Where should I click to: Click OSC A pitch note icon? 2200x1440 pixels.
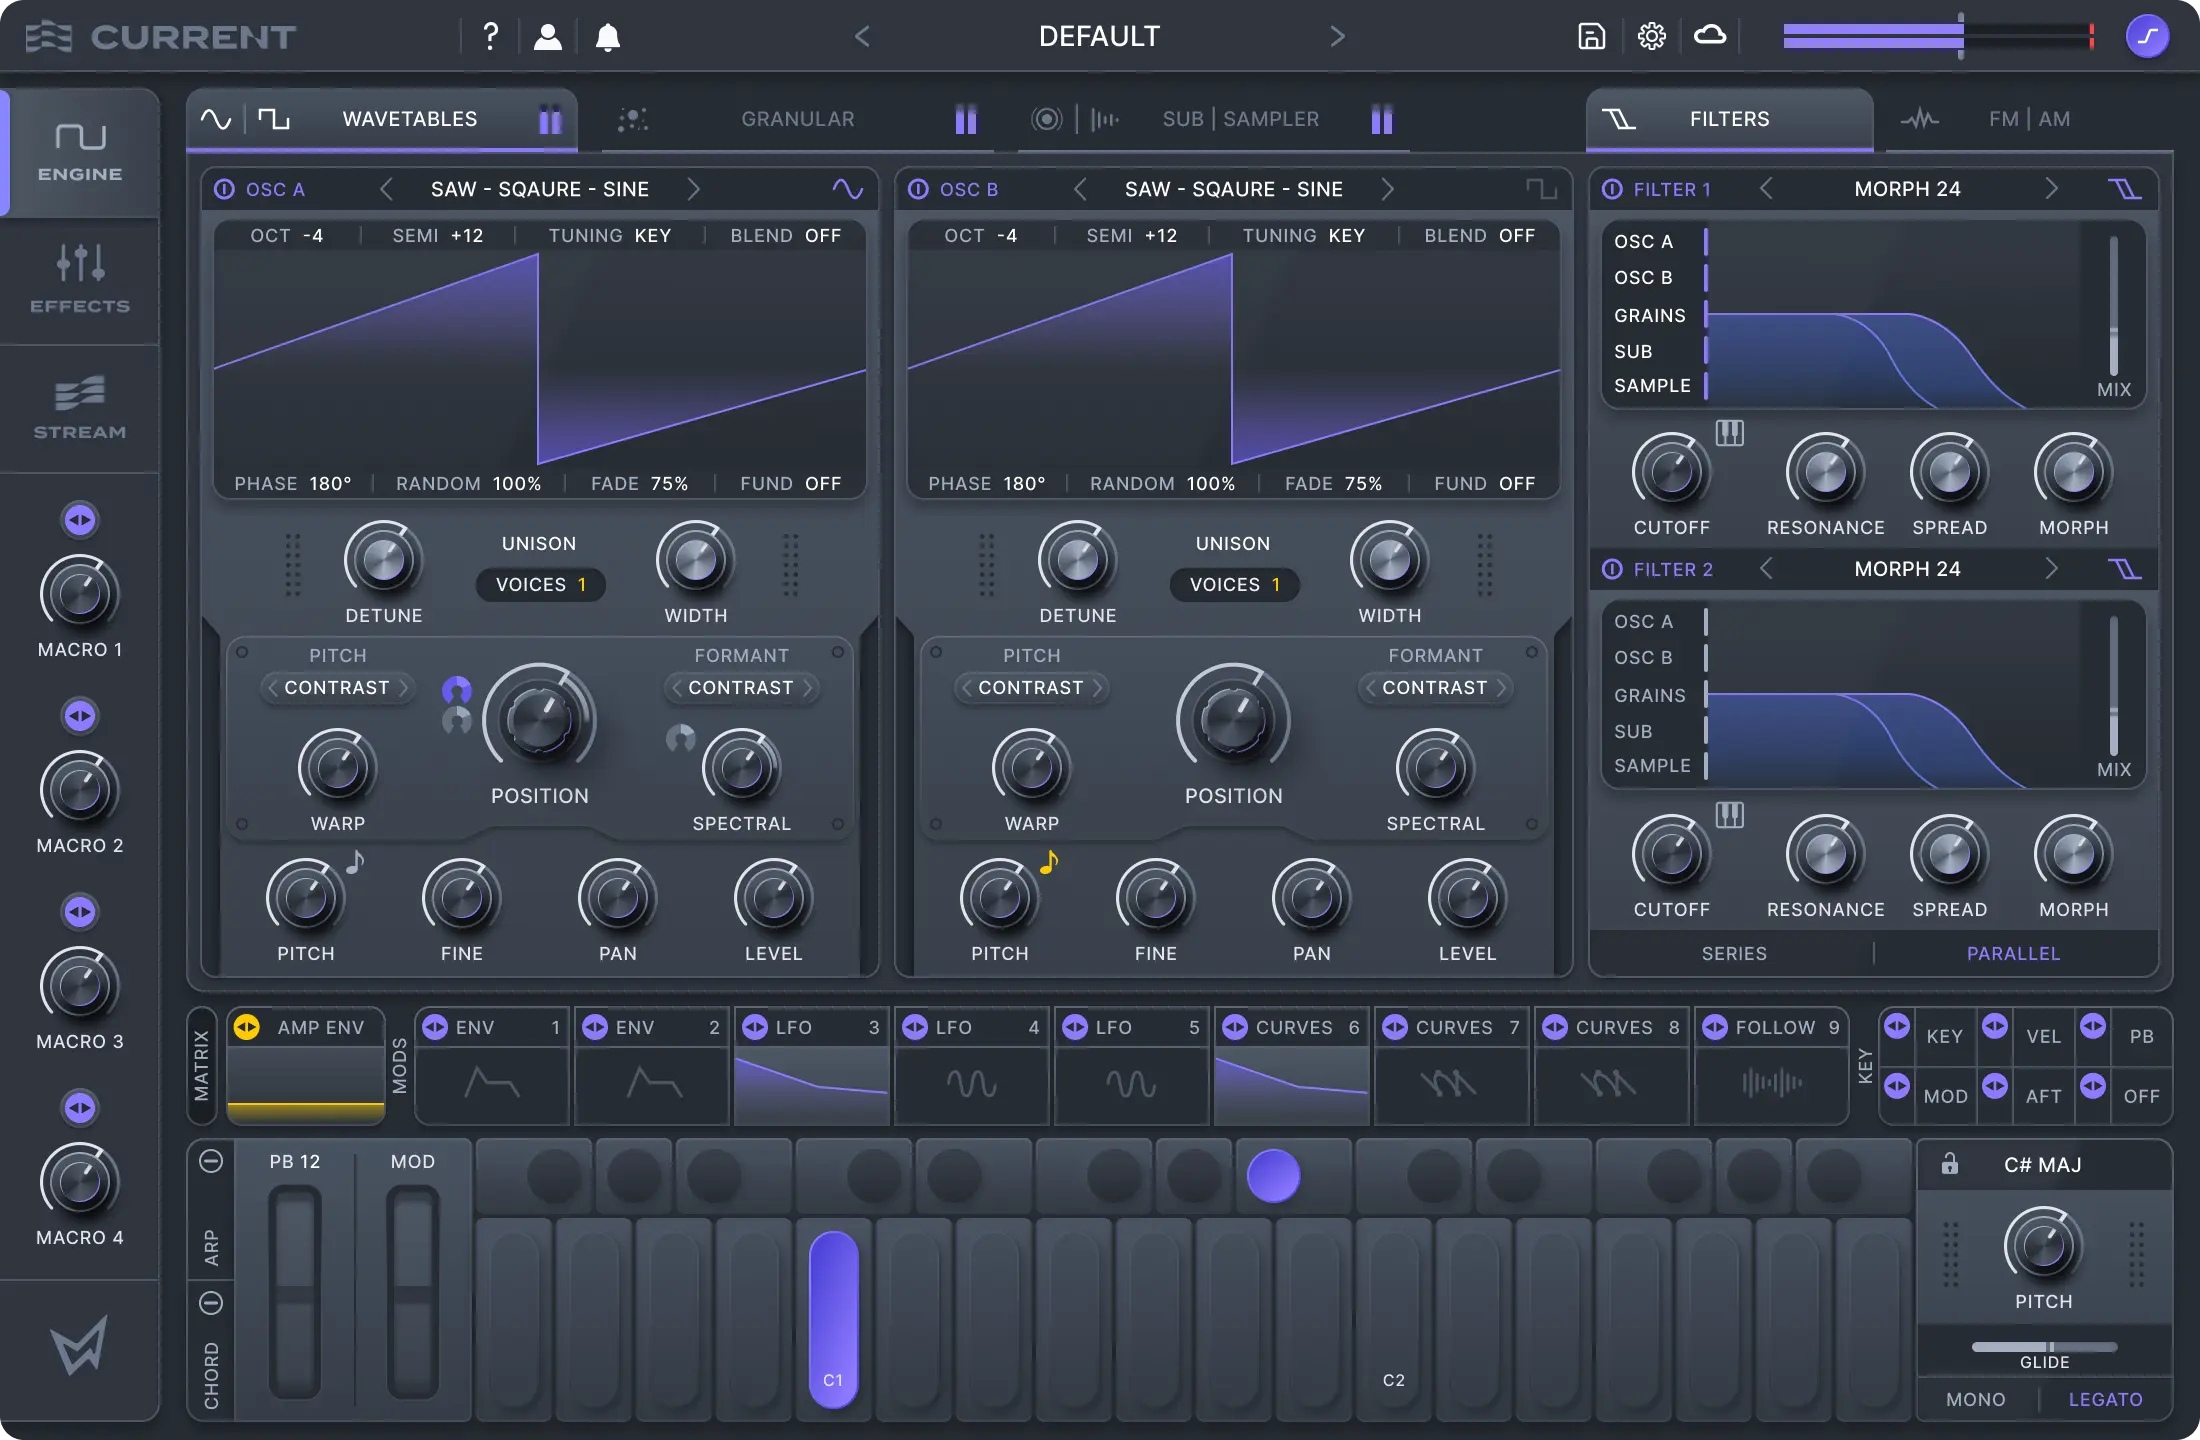(x=355, y=861)
